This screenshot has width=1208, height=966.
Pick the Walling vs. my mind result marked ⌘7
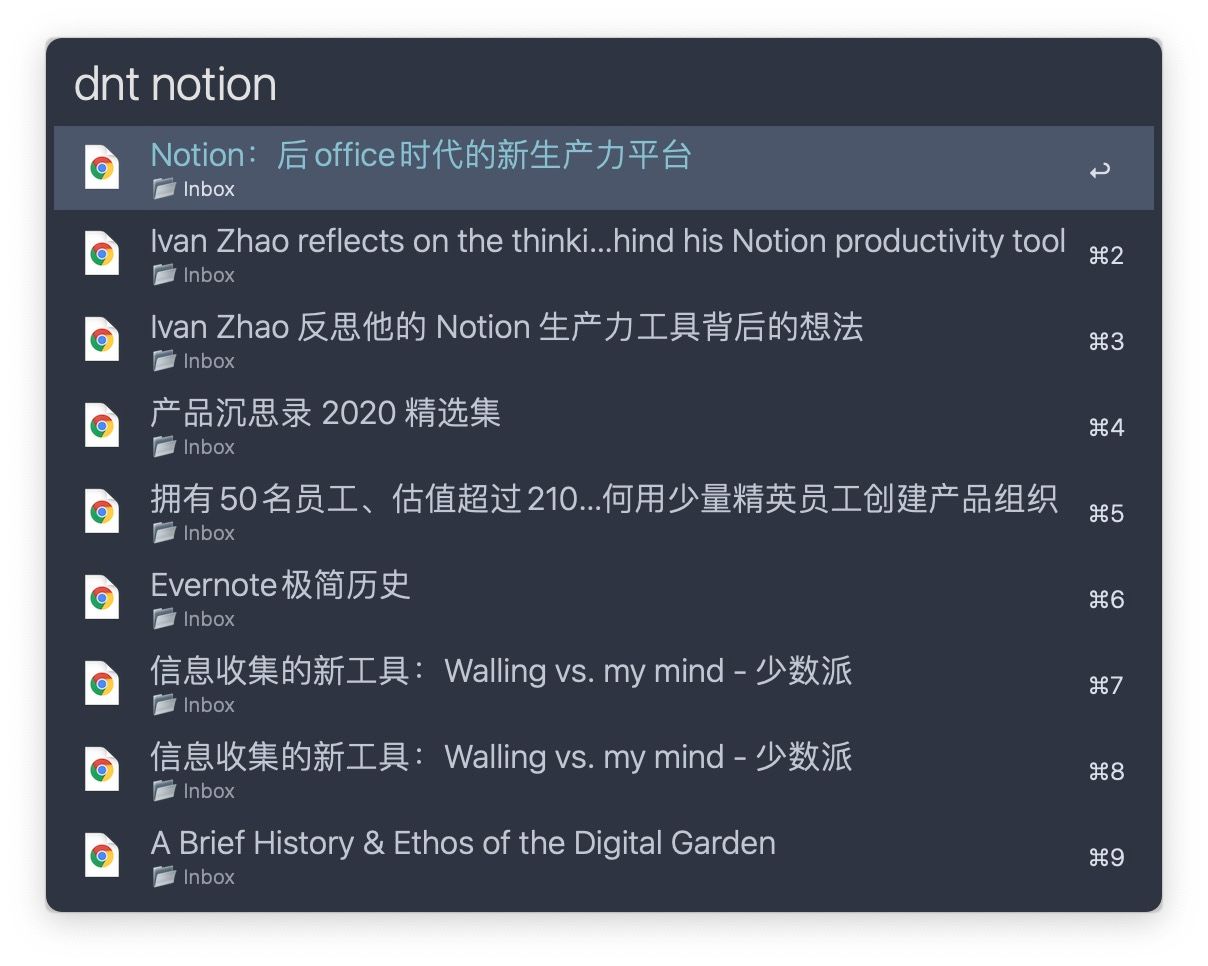pos(604,684)
